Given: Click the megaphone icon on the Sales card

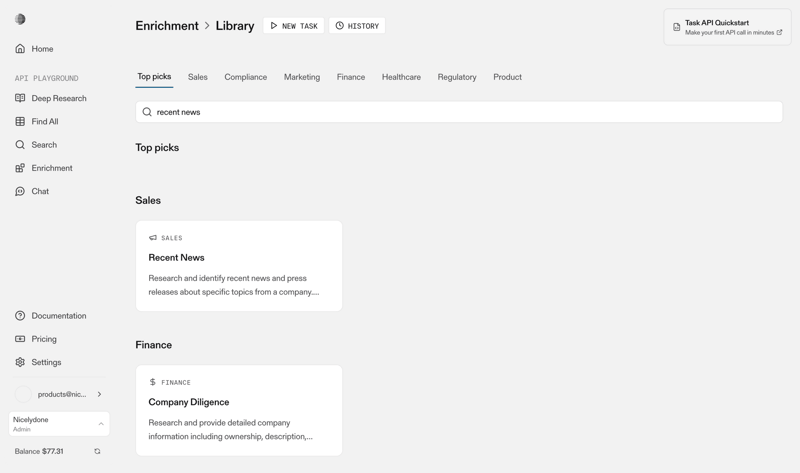Looking at the screenshot, I should click(x=153, y=238).
